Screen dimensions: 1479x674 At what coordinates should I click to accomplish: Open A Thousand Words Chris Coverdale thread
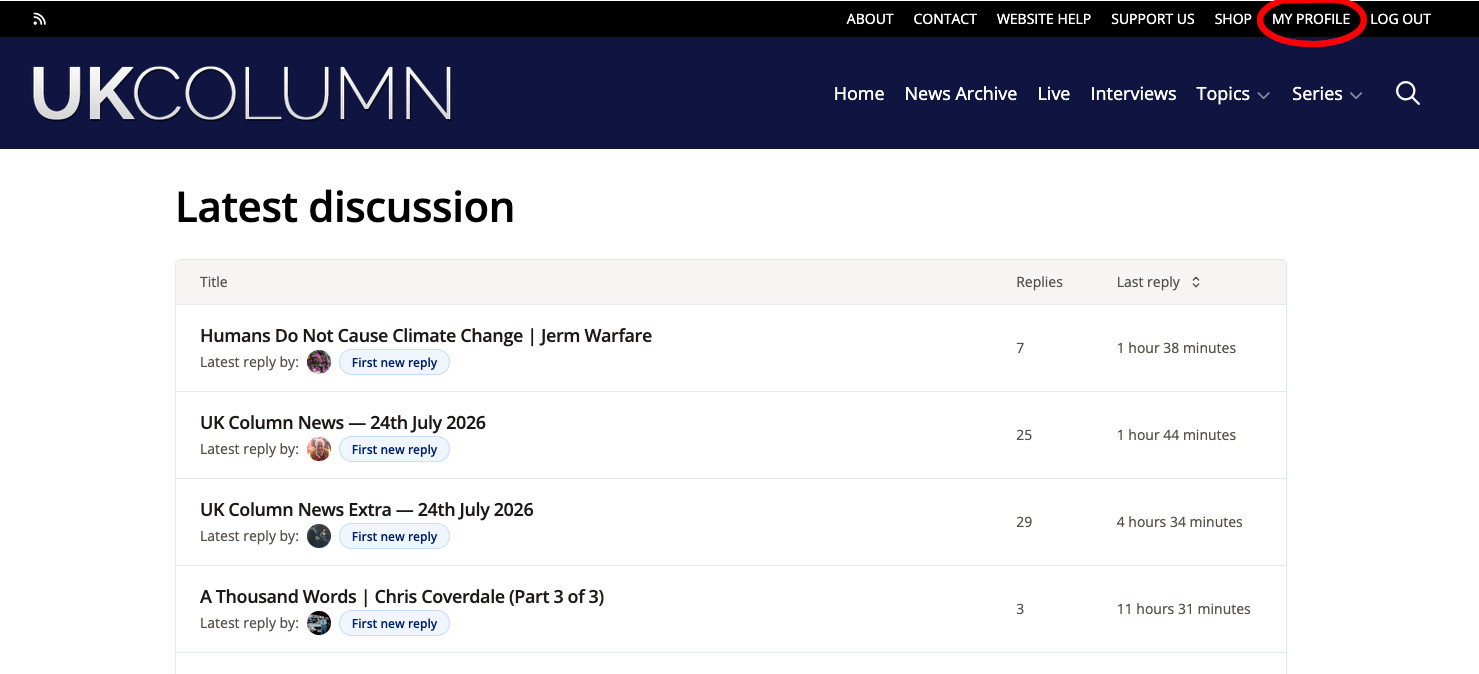pos(402,597)
